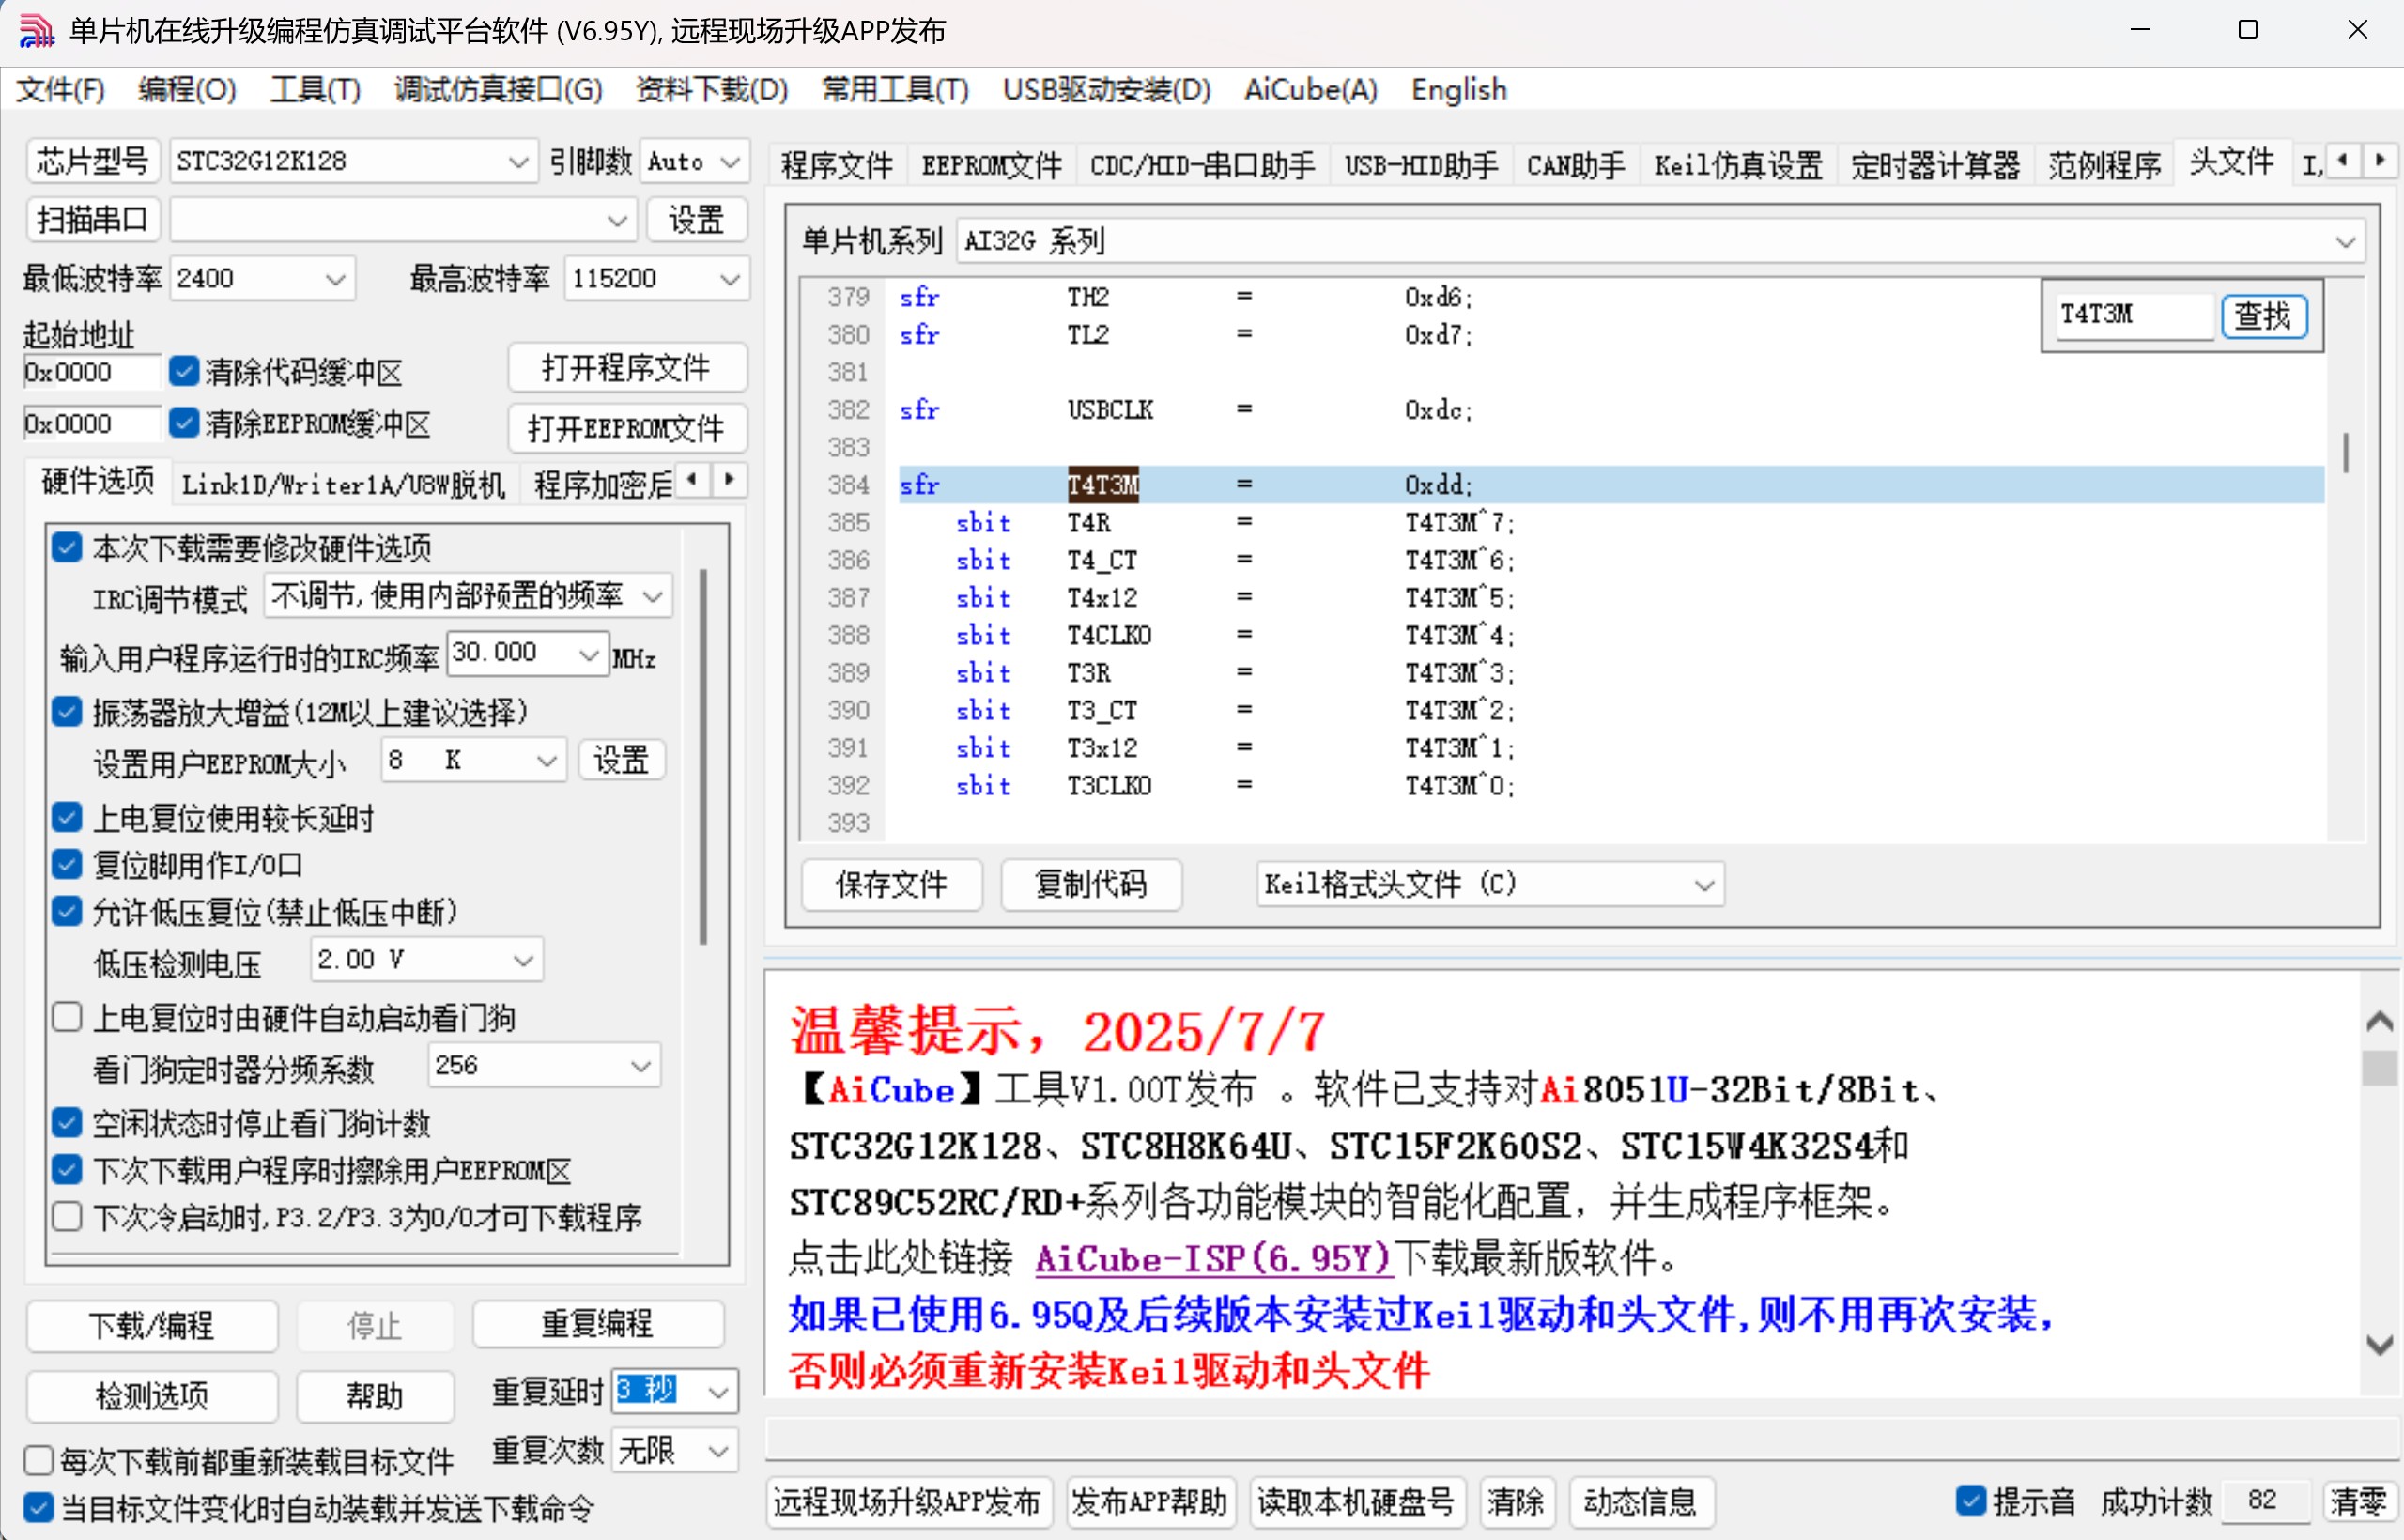
Task: Switch to 定时器计算器 tab
Action: (1935, 165)
